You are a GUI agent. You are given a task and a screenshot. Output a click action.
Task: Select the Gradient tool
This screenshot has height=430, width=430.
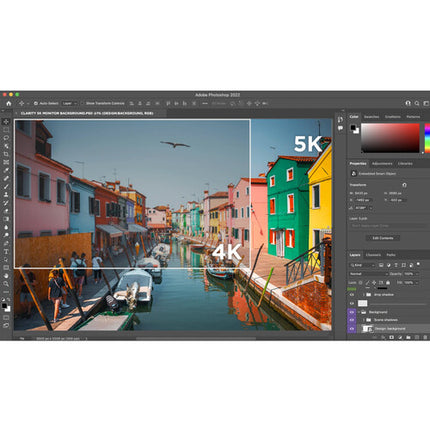(6, 219)
